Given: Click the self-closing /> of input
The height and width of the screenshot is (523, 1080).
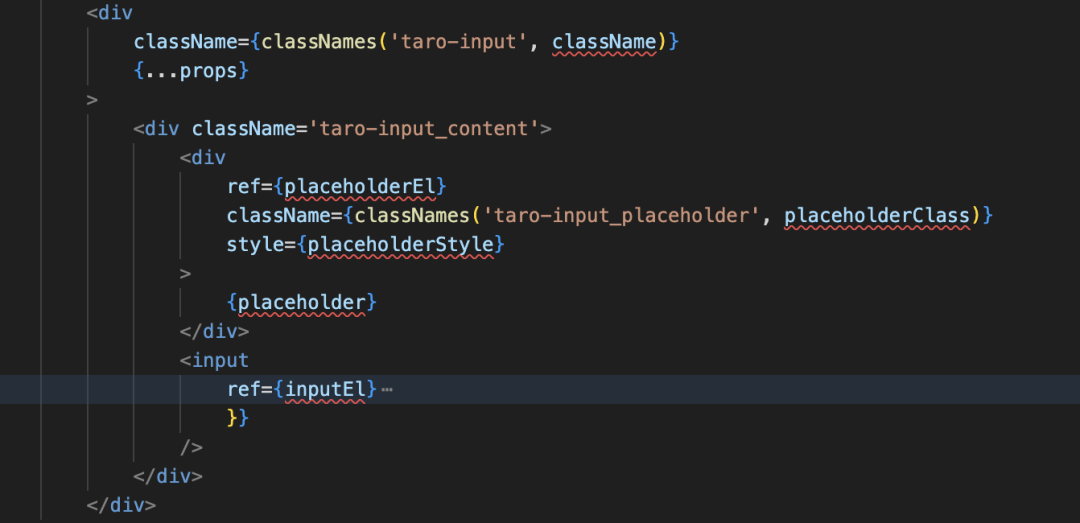Looking at the screenshot, I should pos(191,447).
